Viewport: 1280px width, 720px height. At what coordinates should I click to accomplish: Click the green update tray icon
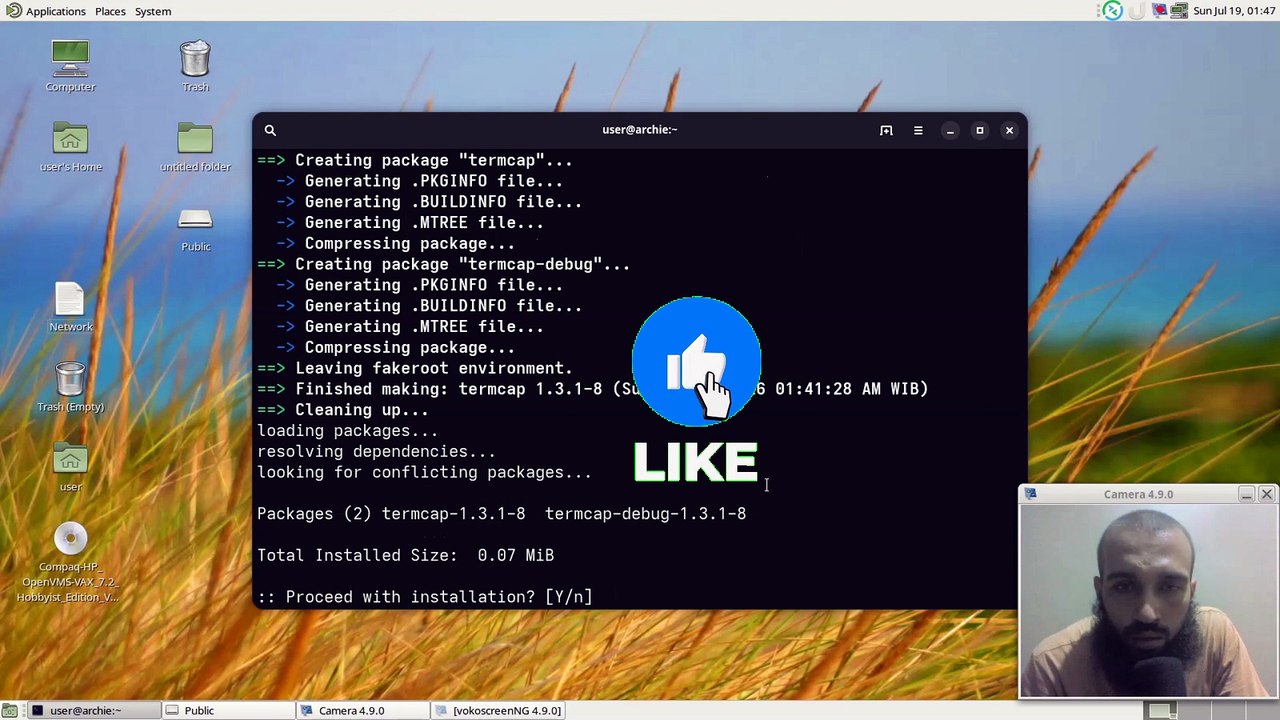tap(1113, 11)
